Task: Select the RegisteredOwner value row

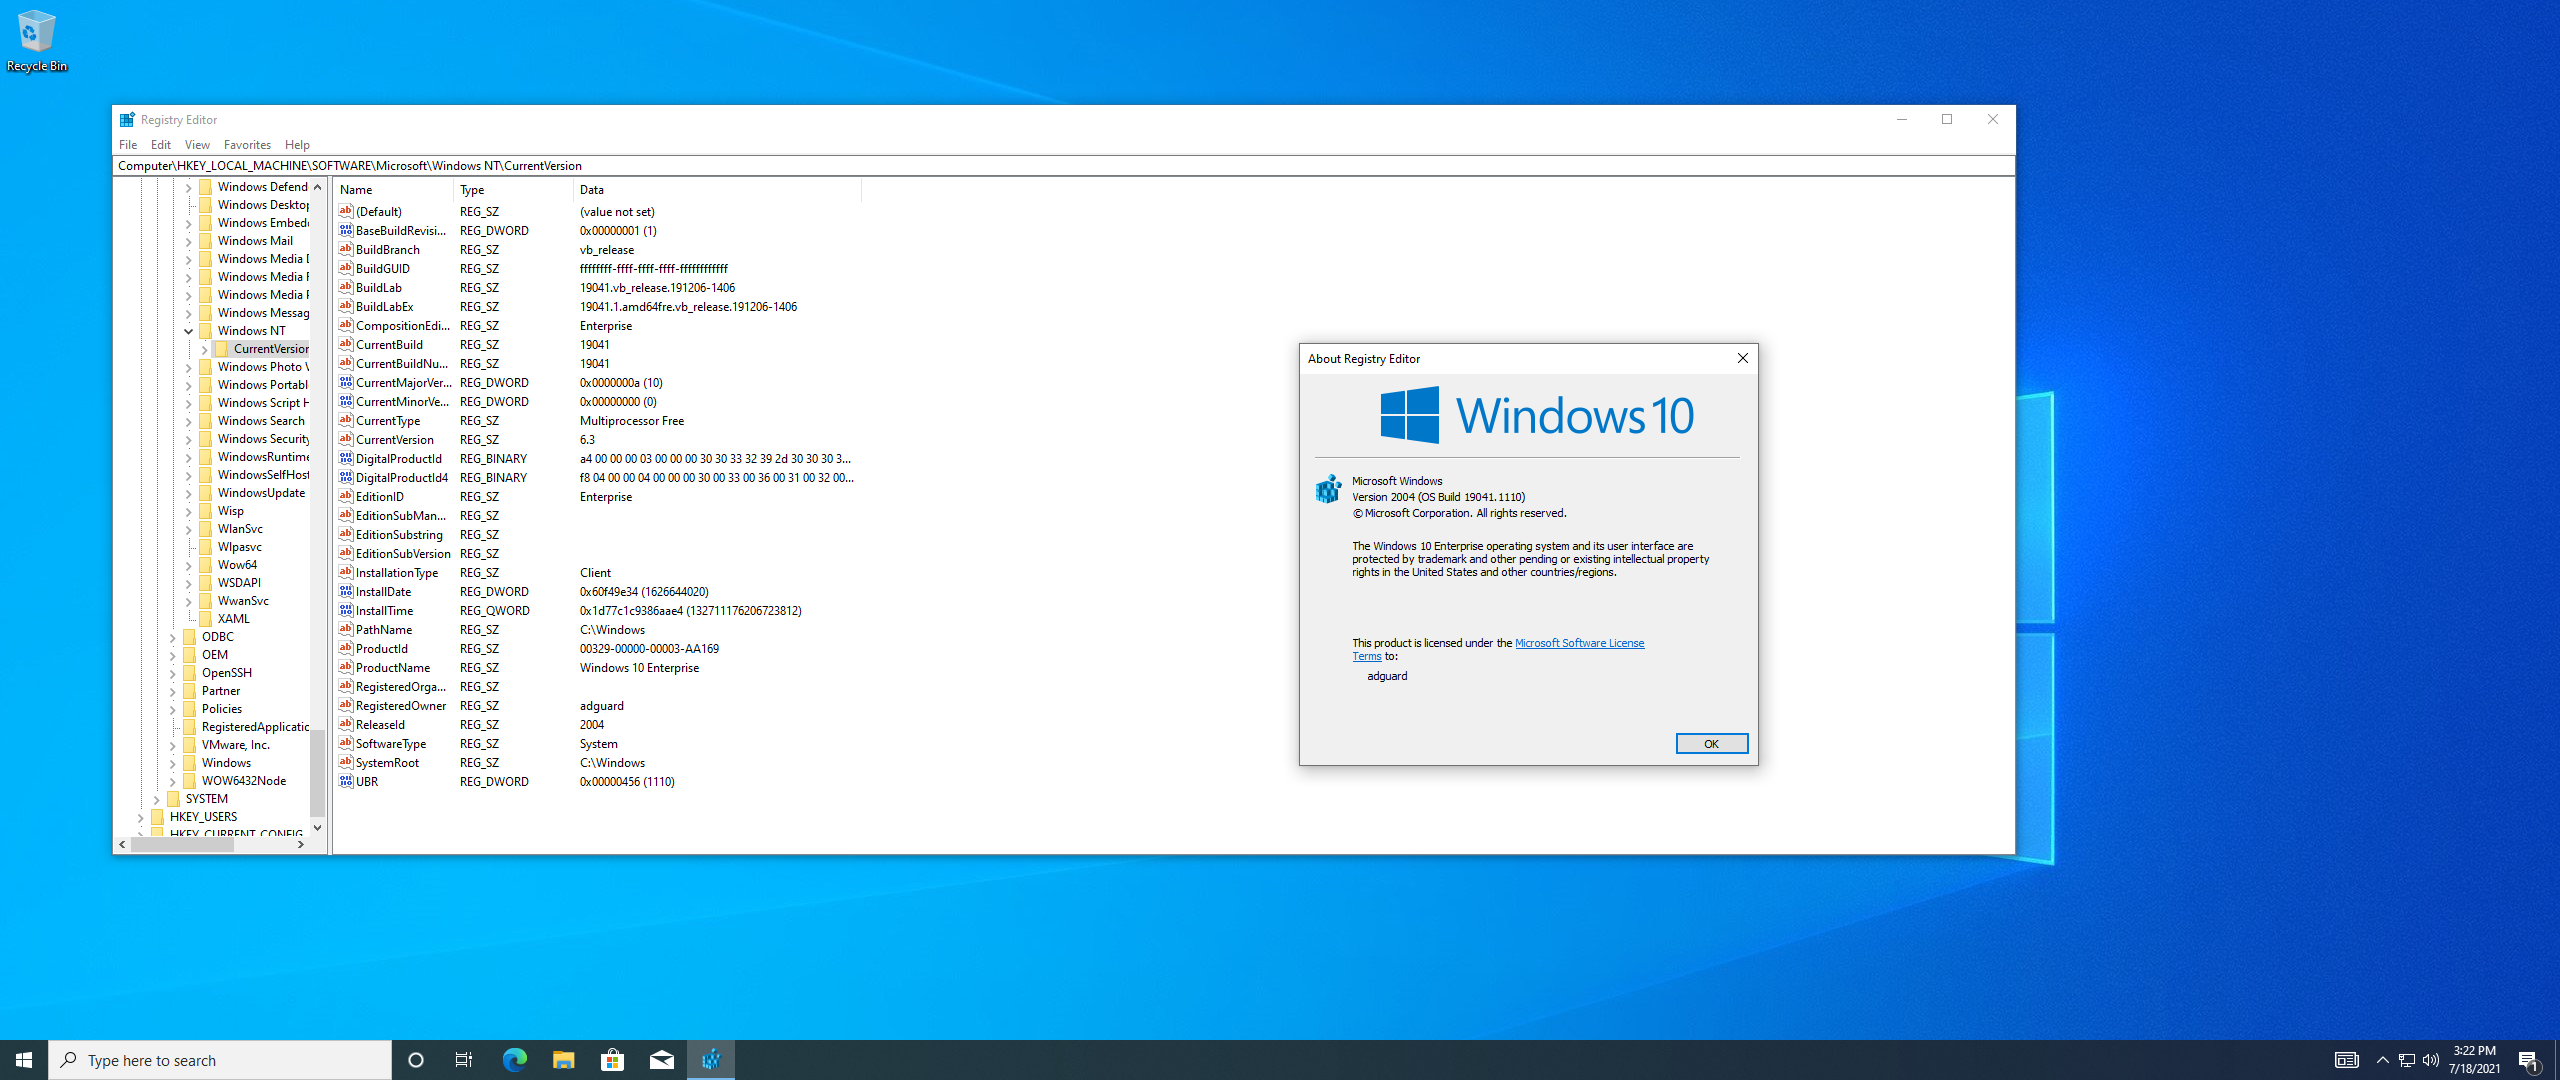Action: click(597, 706)
